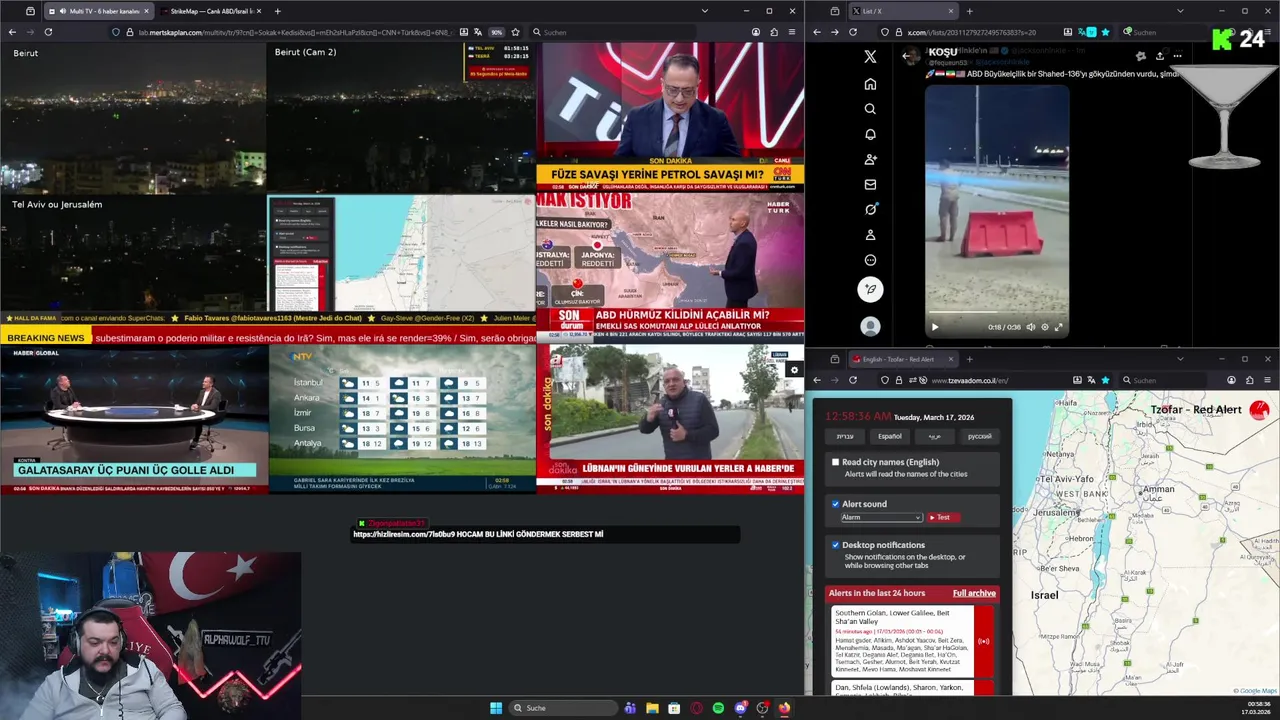1280x720 pixels.
Task: Click the share icon on the tweet
Action: point(1159,56)
